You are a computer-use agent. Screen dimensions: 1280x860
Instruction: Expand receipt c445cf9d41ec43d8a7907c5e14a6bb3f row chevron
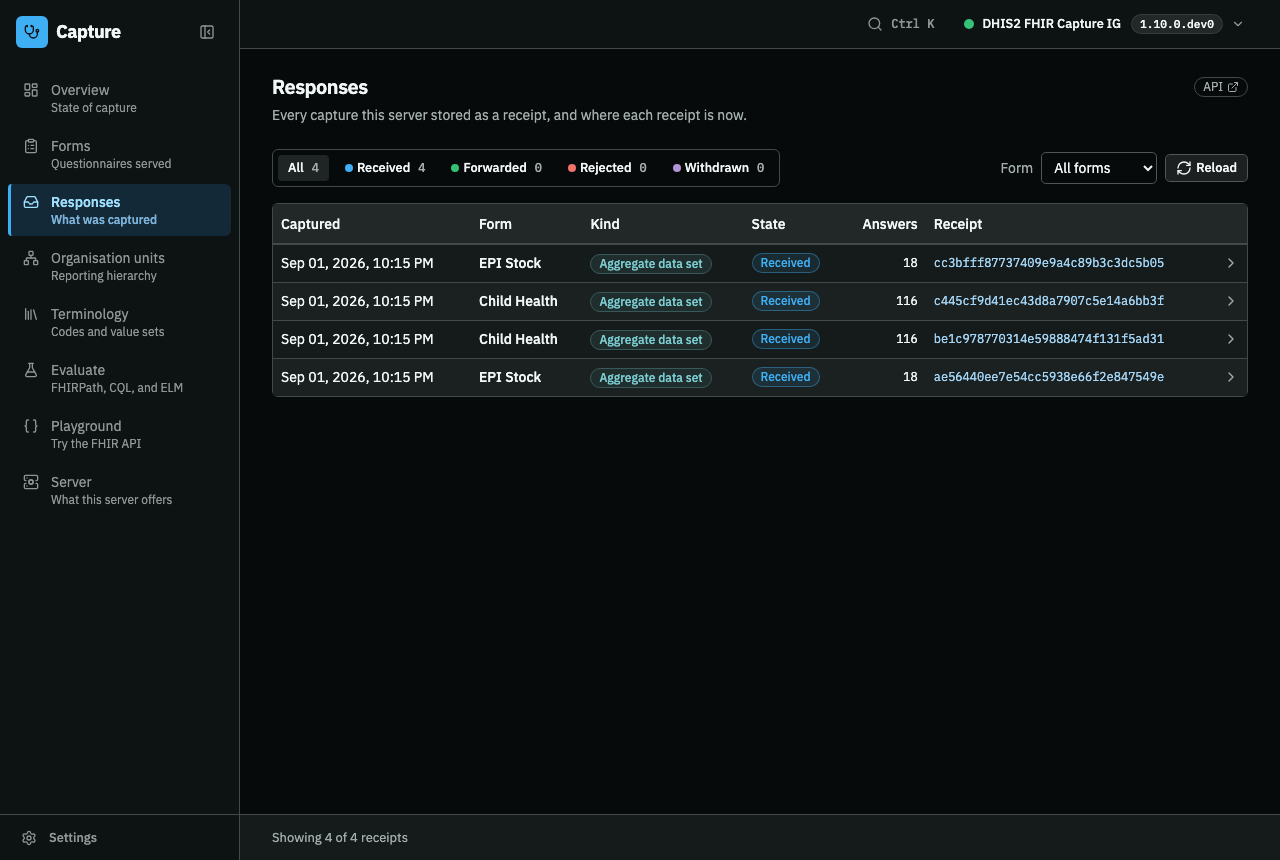tap(1231, 301)
